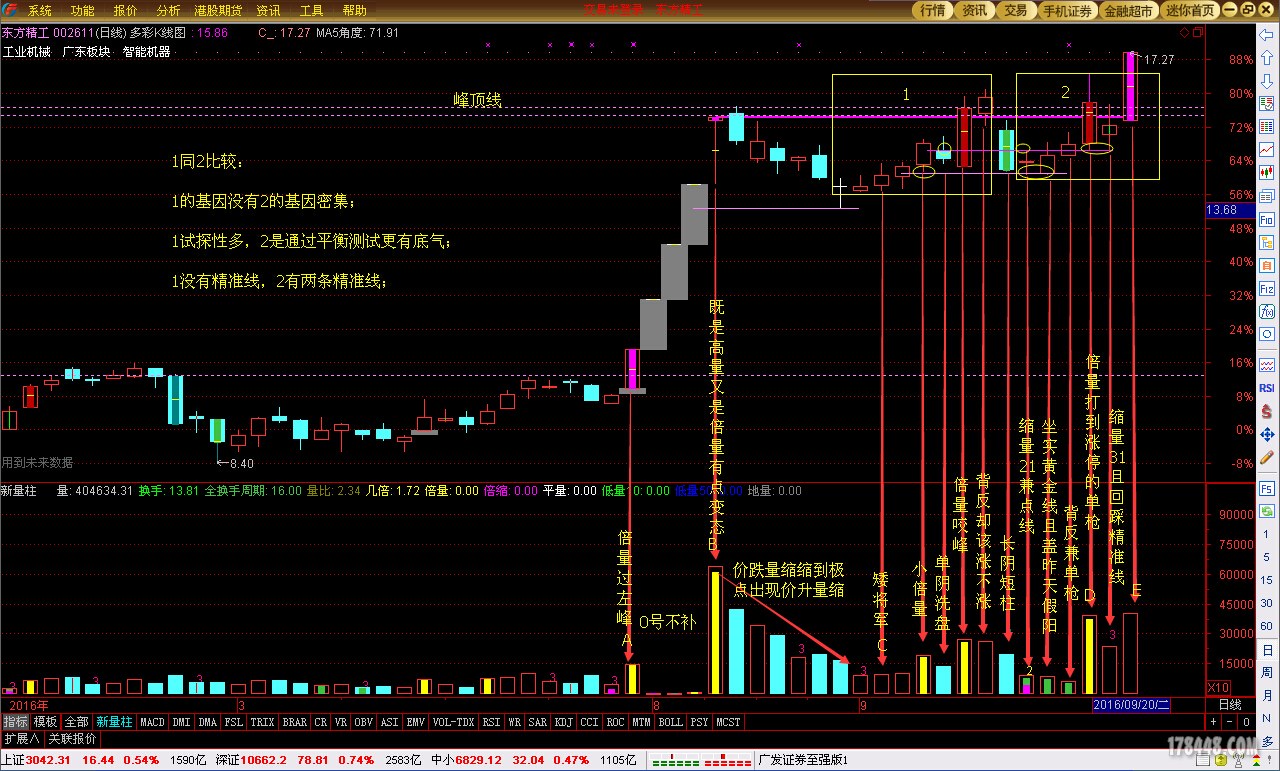Click the F12 trading icon in sidebar
Image resolution: width=1280 pixels, height=771 pixels.
(1267, 288)
